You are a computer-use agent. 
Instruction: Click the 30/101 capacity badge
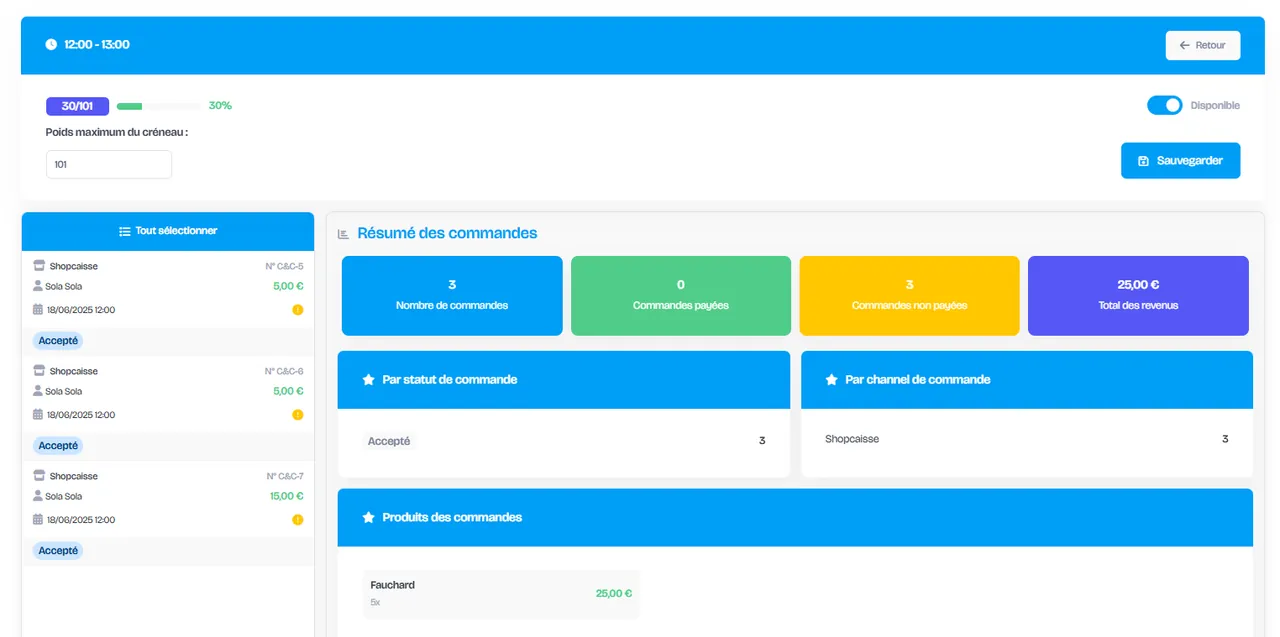(77, 106)
